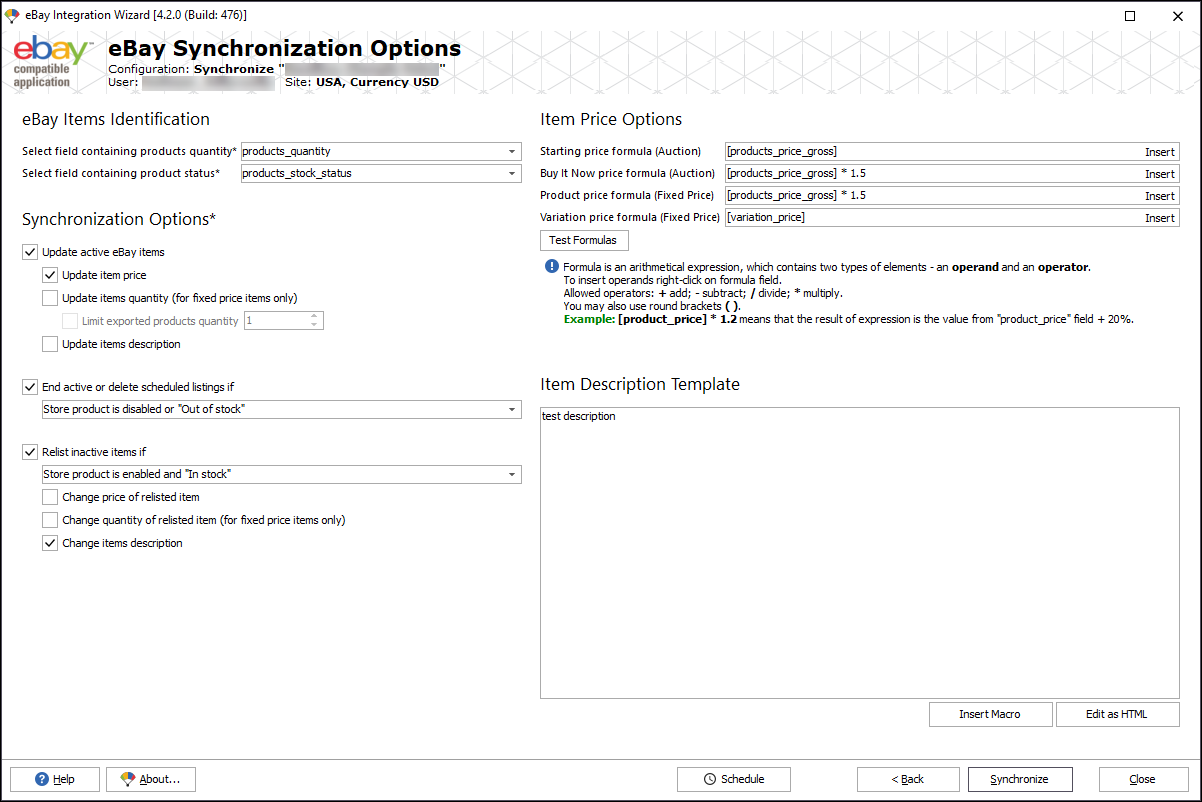This screenshot has height=802, width=1202.
Task: Click the eBay compatible application logo
Action: (x=53, y=62)
